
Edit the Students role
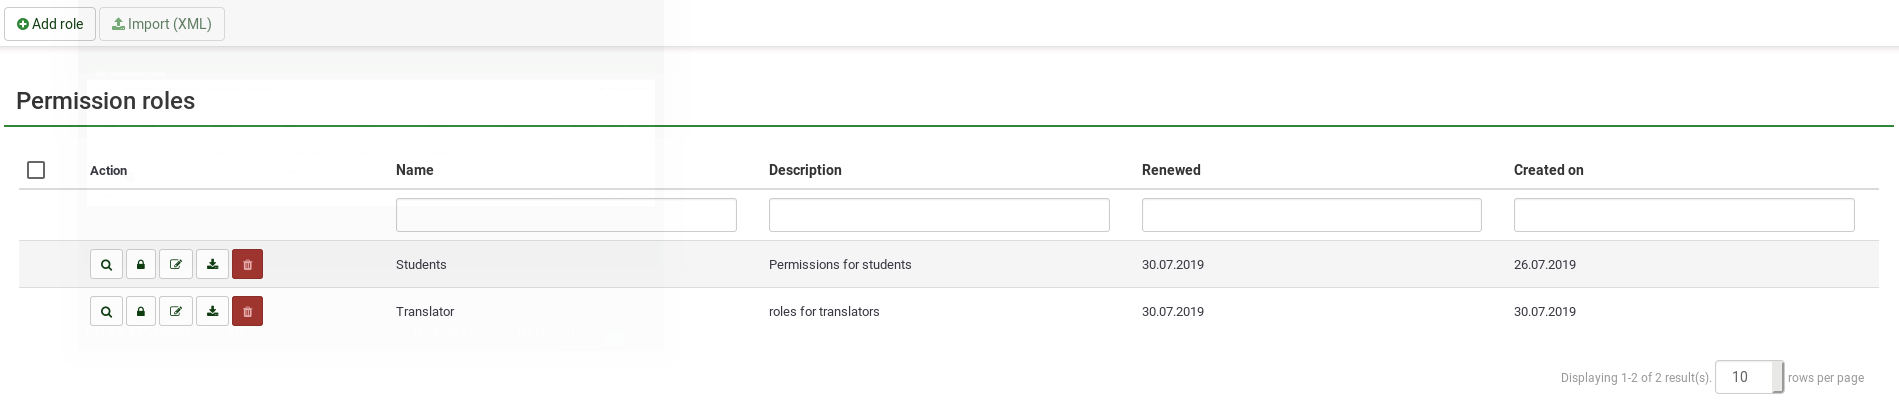176,264
